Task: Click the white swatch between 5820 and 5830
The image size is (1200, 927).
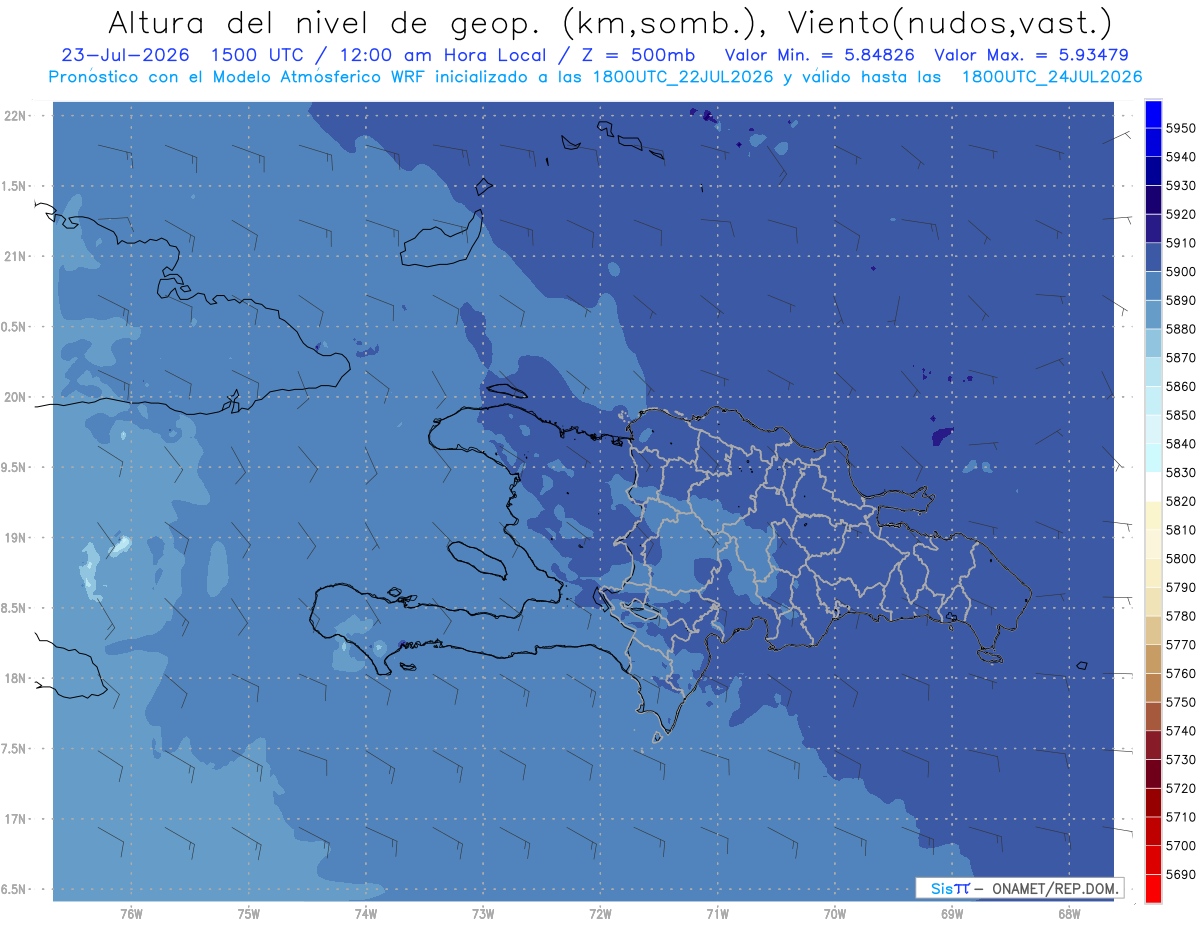Action: [1153, 487]
